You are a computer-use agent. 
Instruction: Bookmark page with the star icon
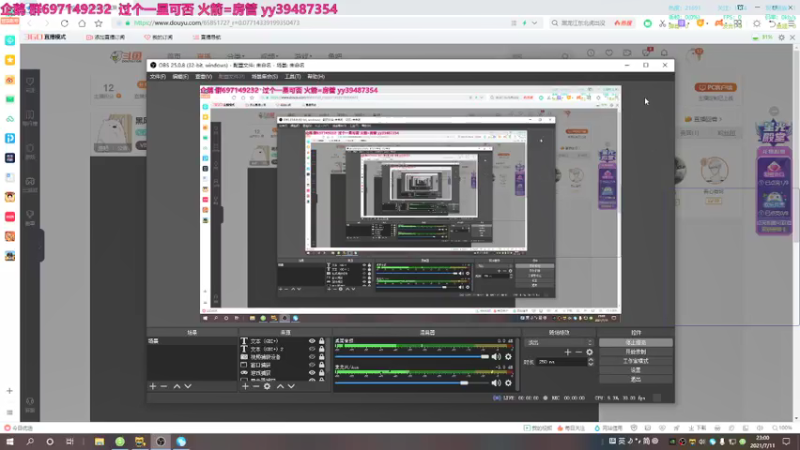tap(98, 23)
